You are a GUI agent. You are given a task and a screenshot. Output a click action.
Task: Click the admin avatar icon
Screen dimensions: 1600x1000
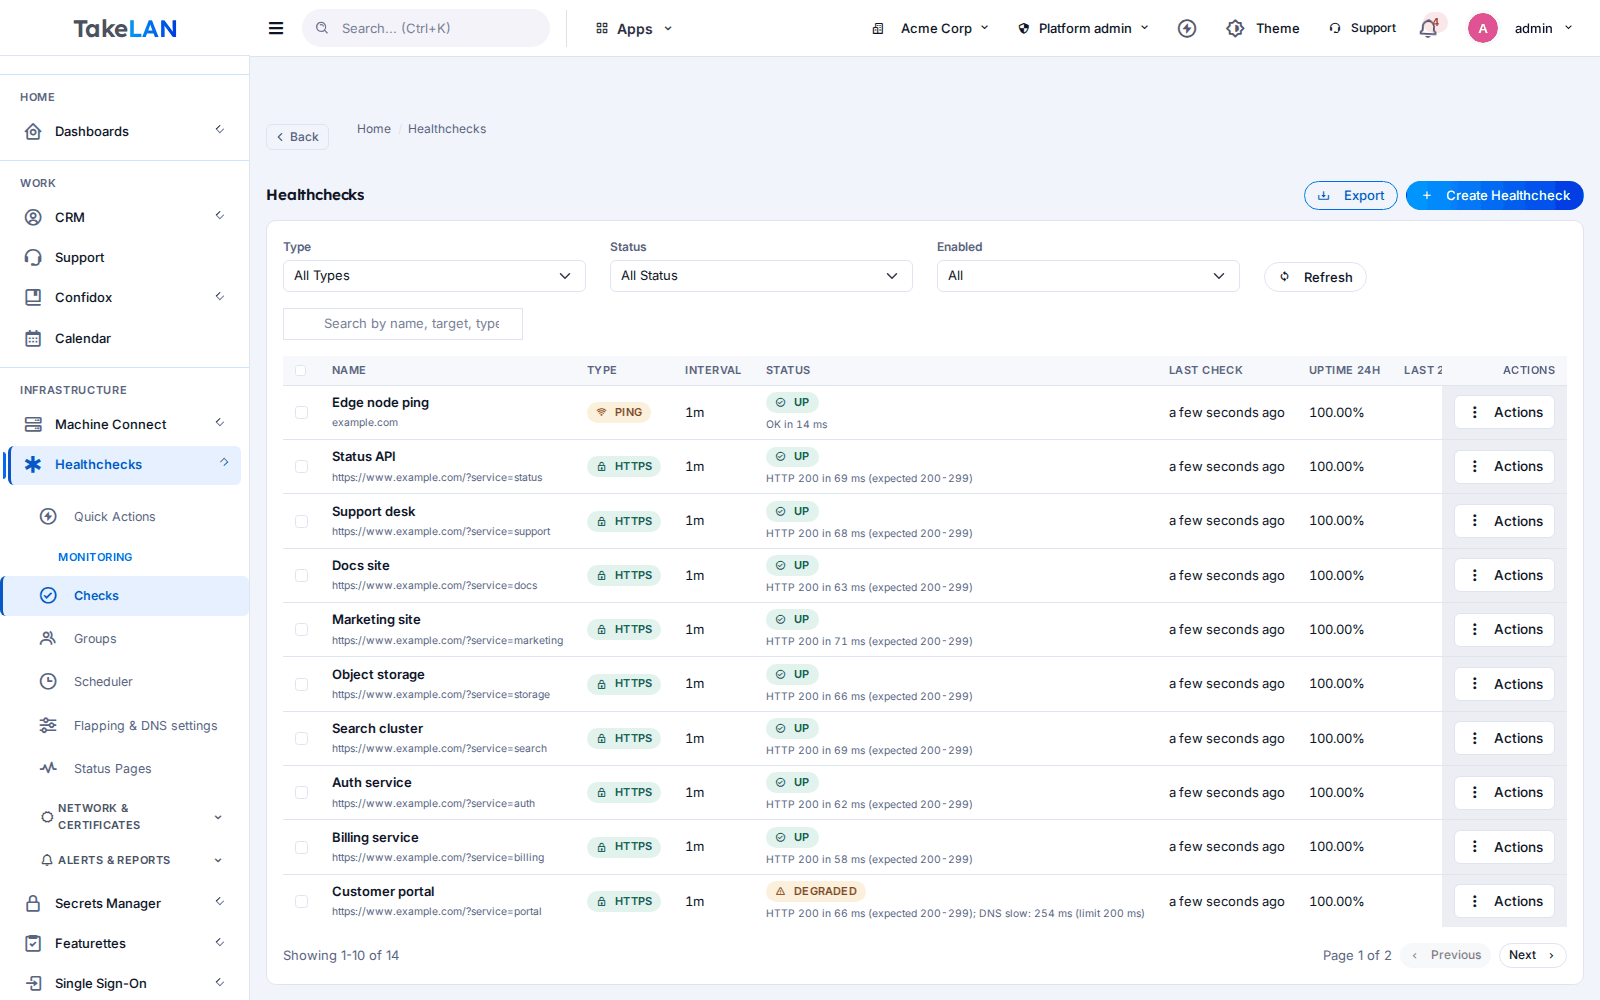point(1483,28)
